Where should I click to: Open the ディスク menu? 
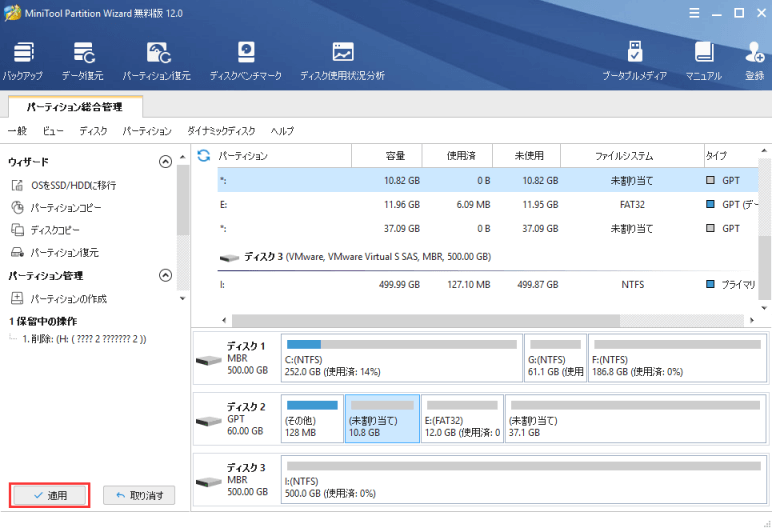pyautogui.click(x=93, y=131)
